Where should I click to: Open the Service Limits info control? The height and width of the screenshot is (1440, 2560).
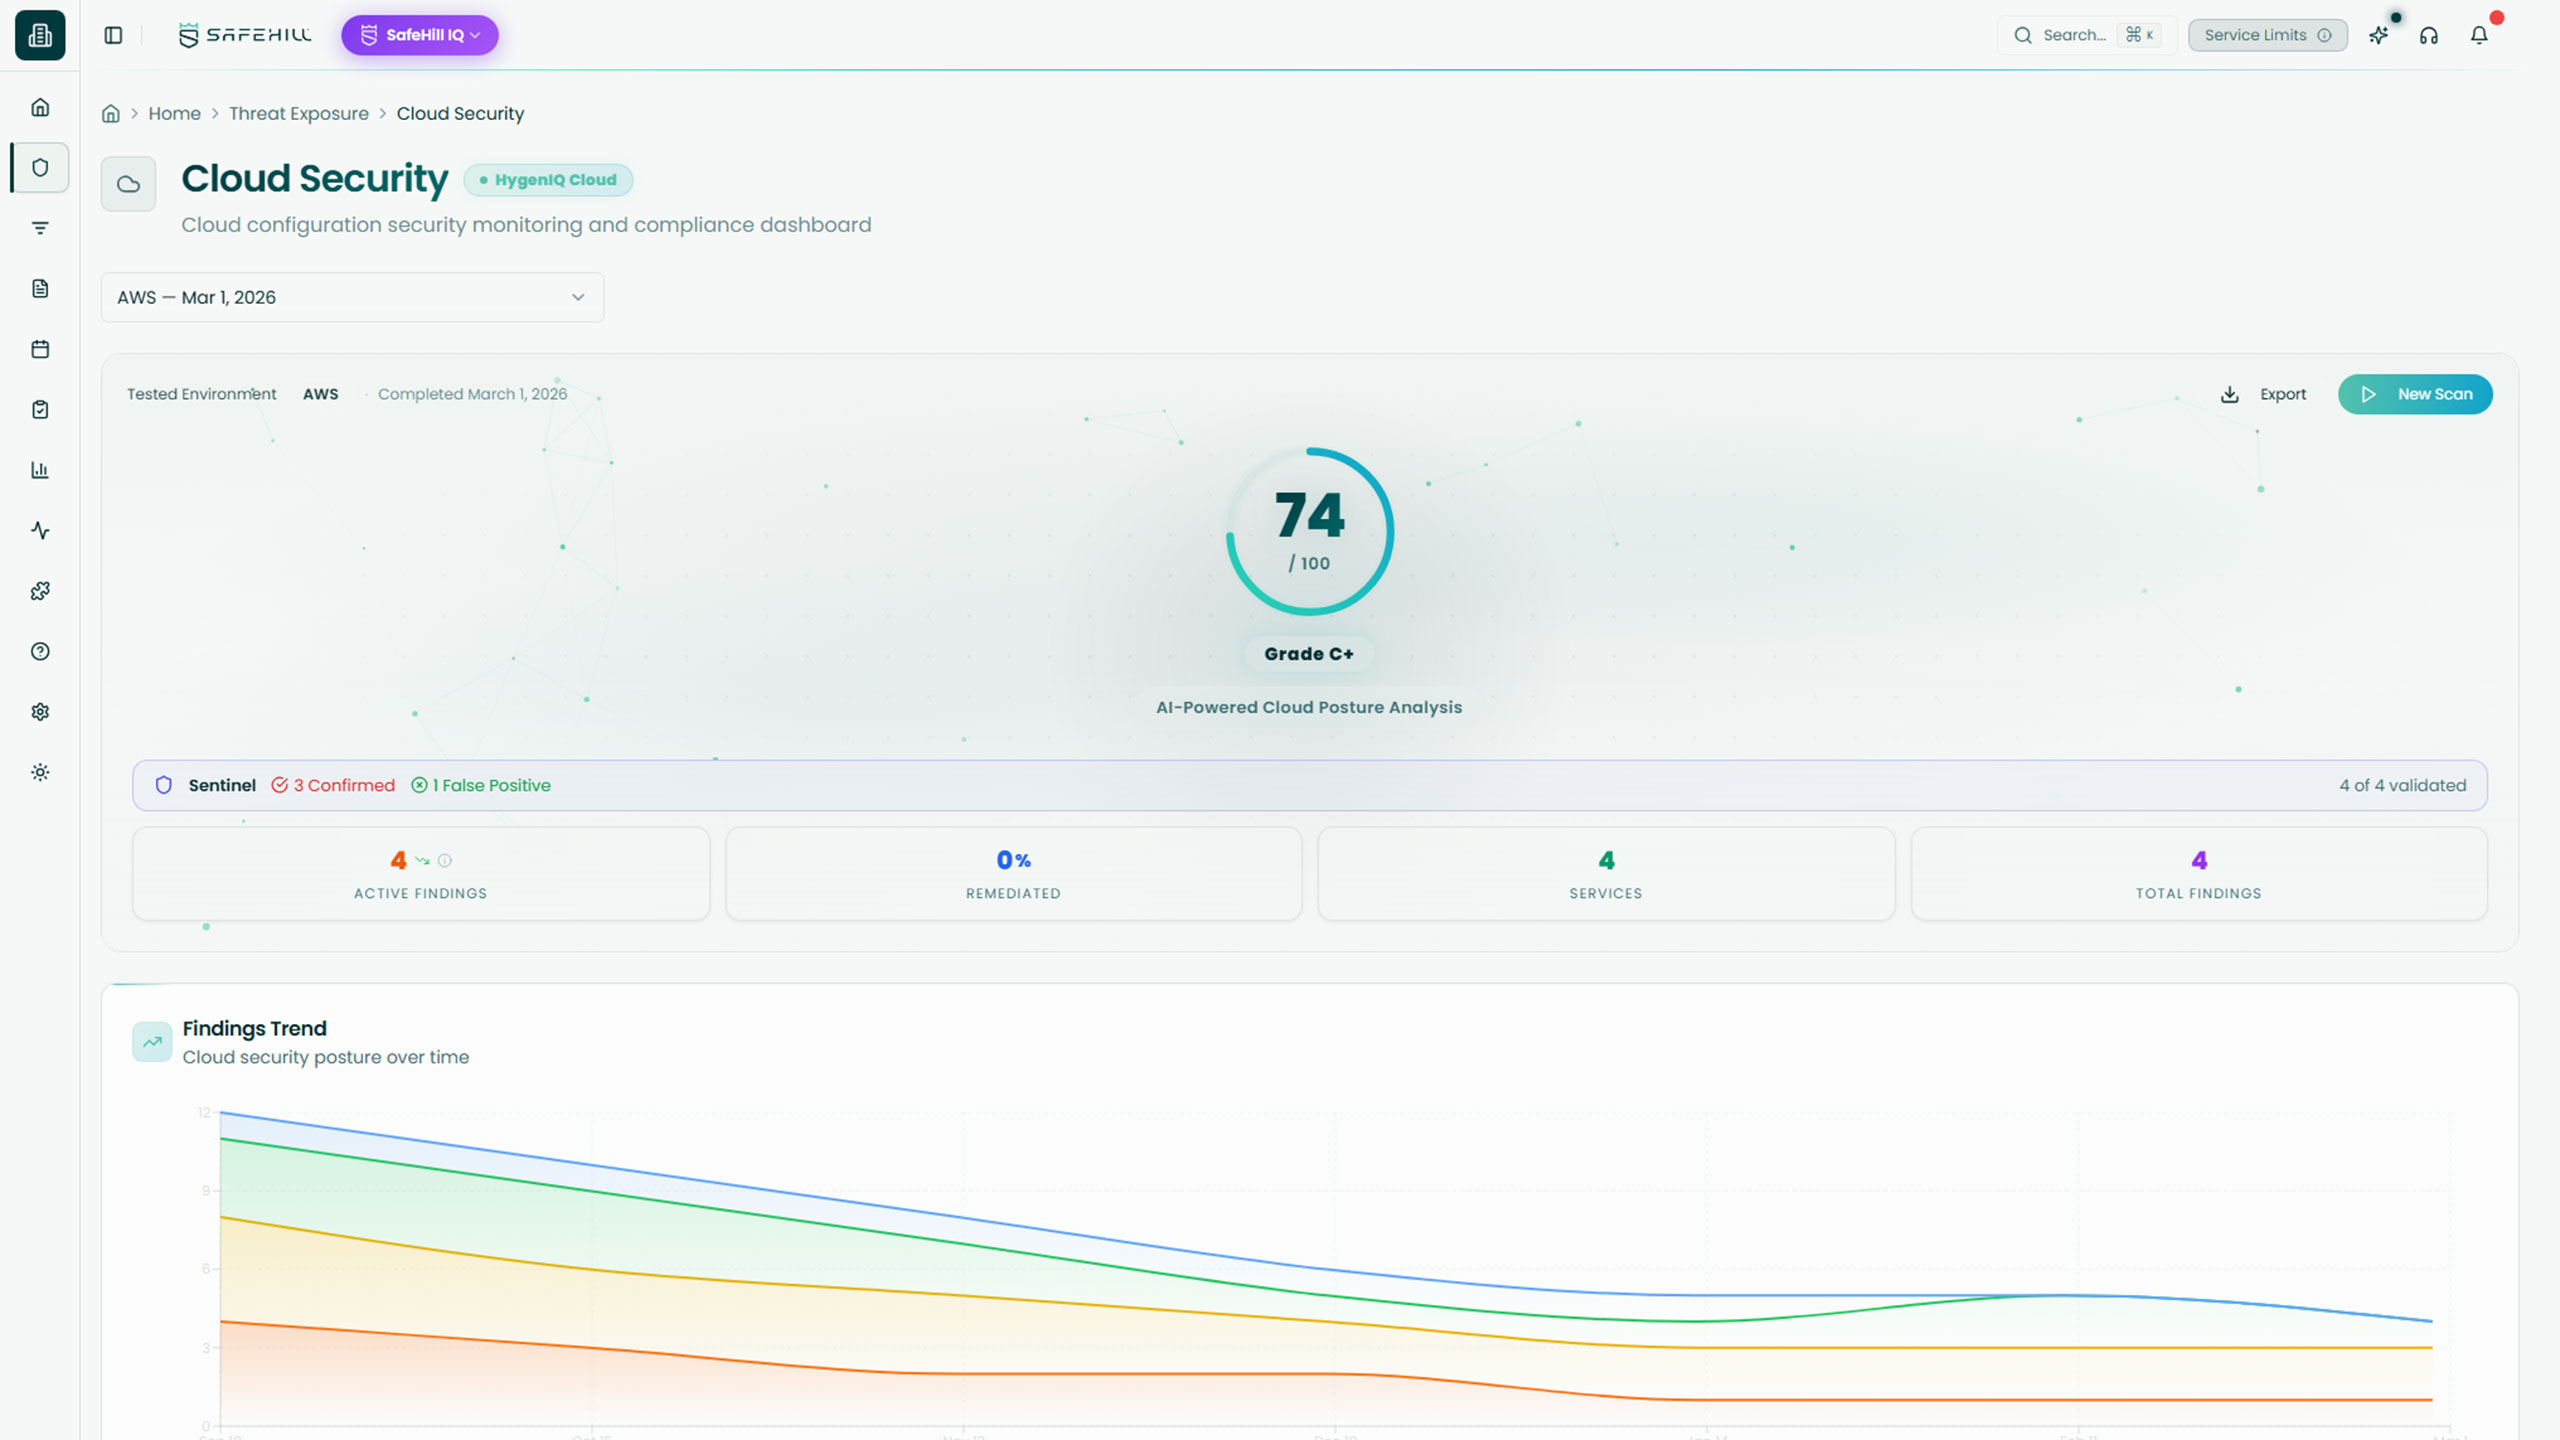(x=2265, y=34)
